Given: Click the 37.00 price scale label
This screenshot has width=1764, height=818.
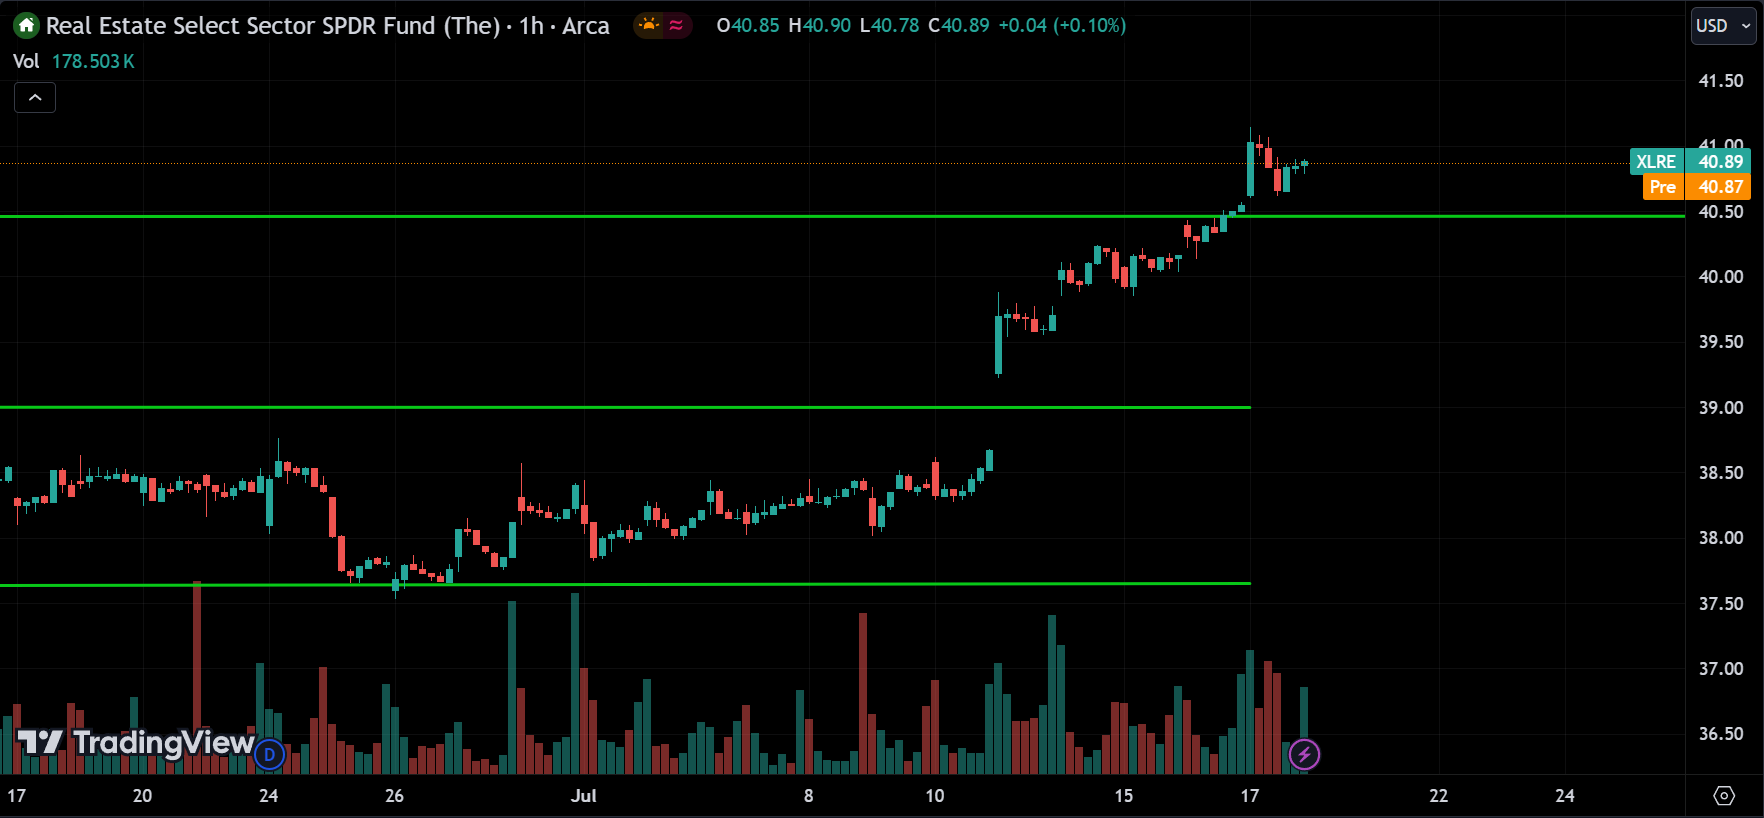Looking at the screenshot, I should coord(1720,669).
